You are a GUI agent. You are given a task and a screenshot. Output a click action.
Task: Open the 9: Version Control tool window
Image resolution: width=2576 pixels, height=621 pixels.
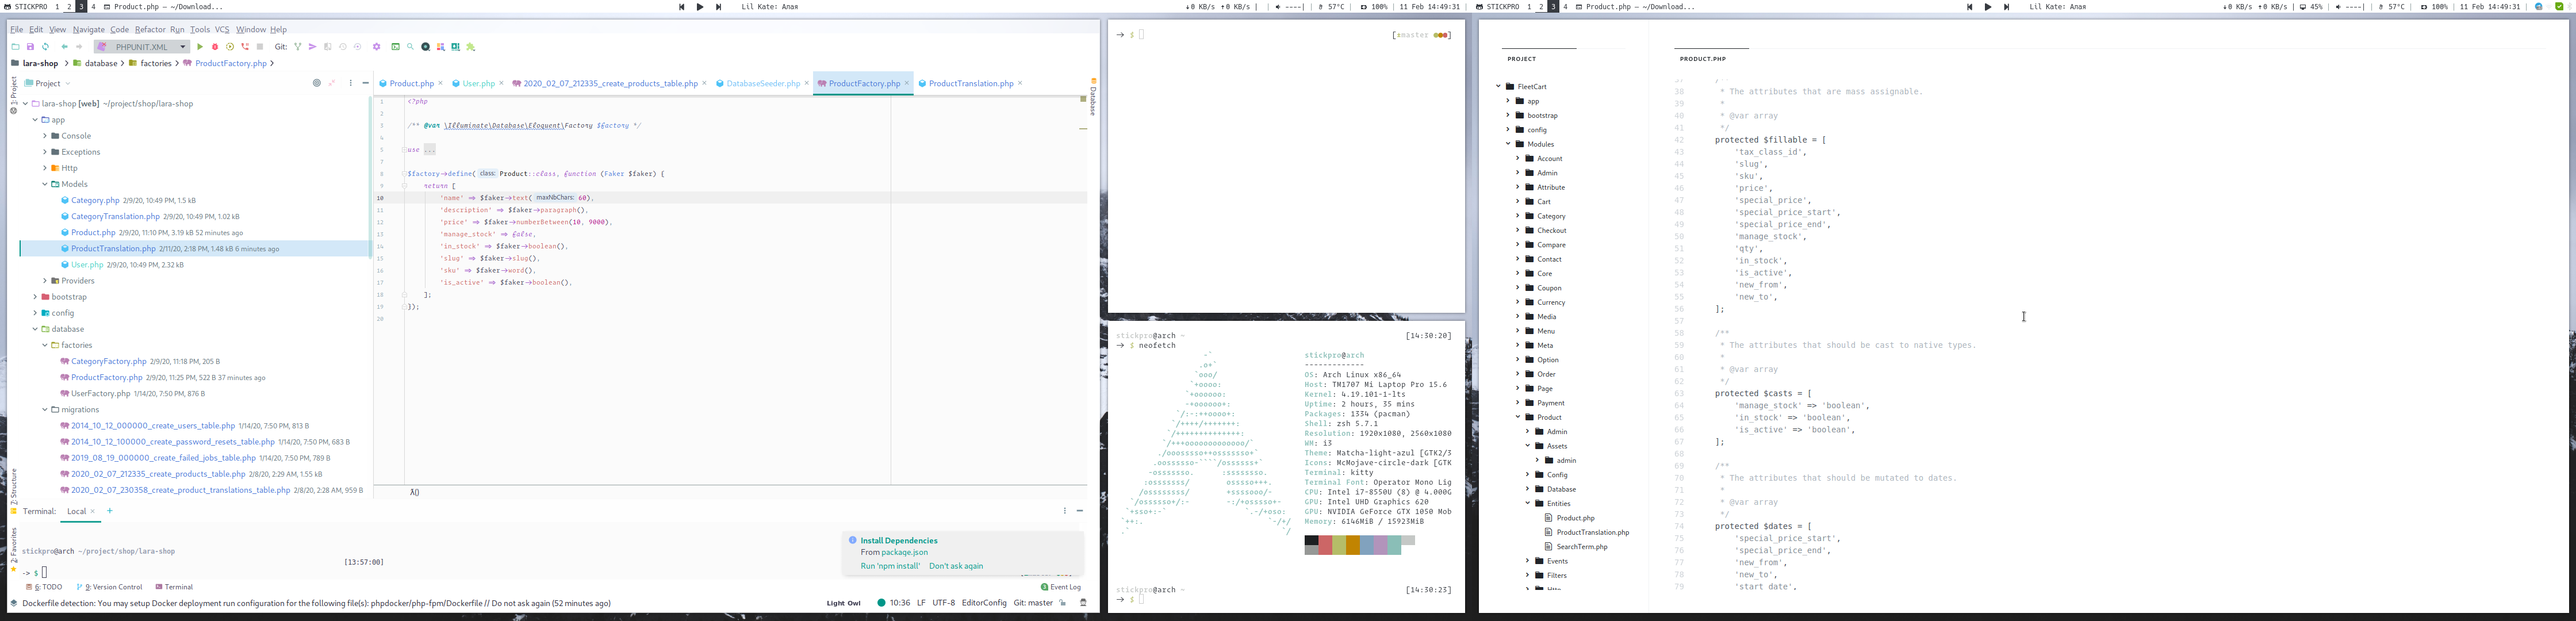click(110, 587)
